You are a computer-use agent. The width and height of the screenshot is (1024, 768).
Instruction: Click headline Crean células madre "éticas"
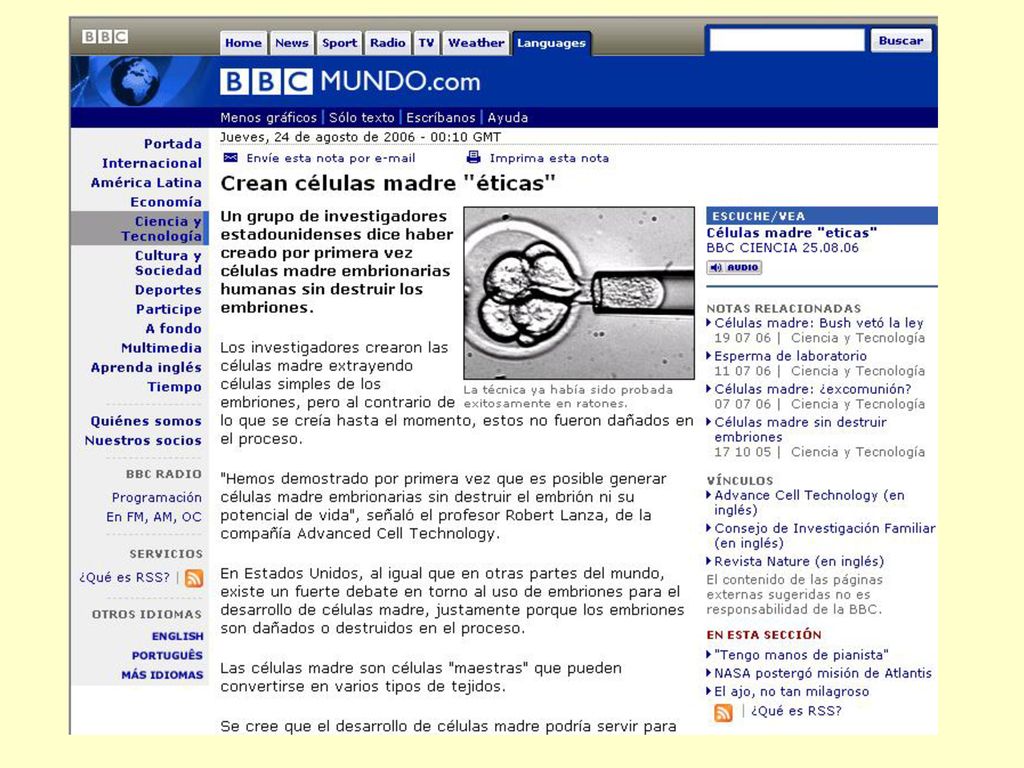click(387, 183)
